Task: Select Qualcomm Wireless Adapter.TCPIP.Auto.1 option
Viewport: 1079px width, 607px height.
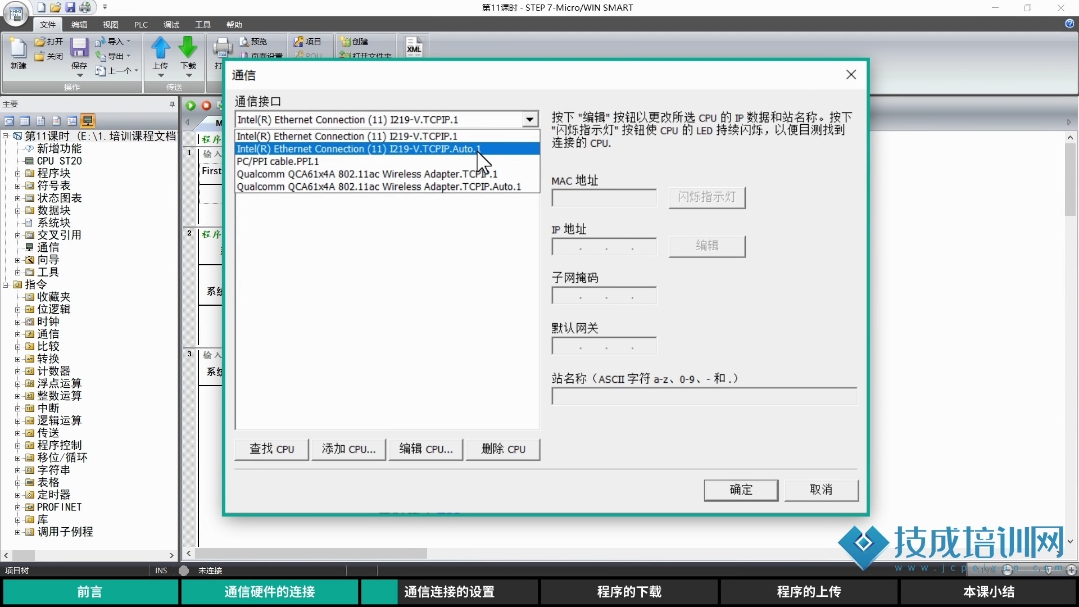Action: (x=387, y=187)
